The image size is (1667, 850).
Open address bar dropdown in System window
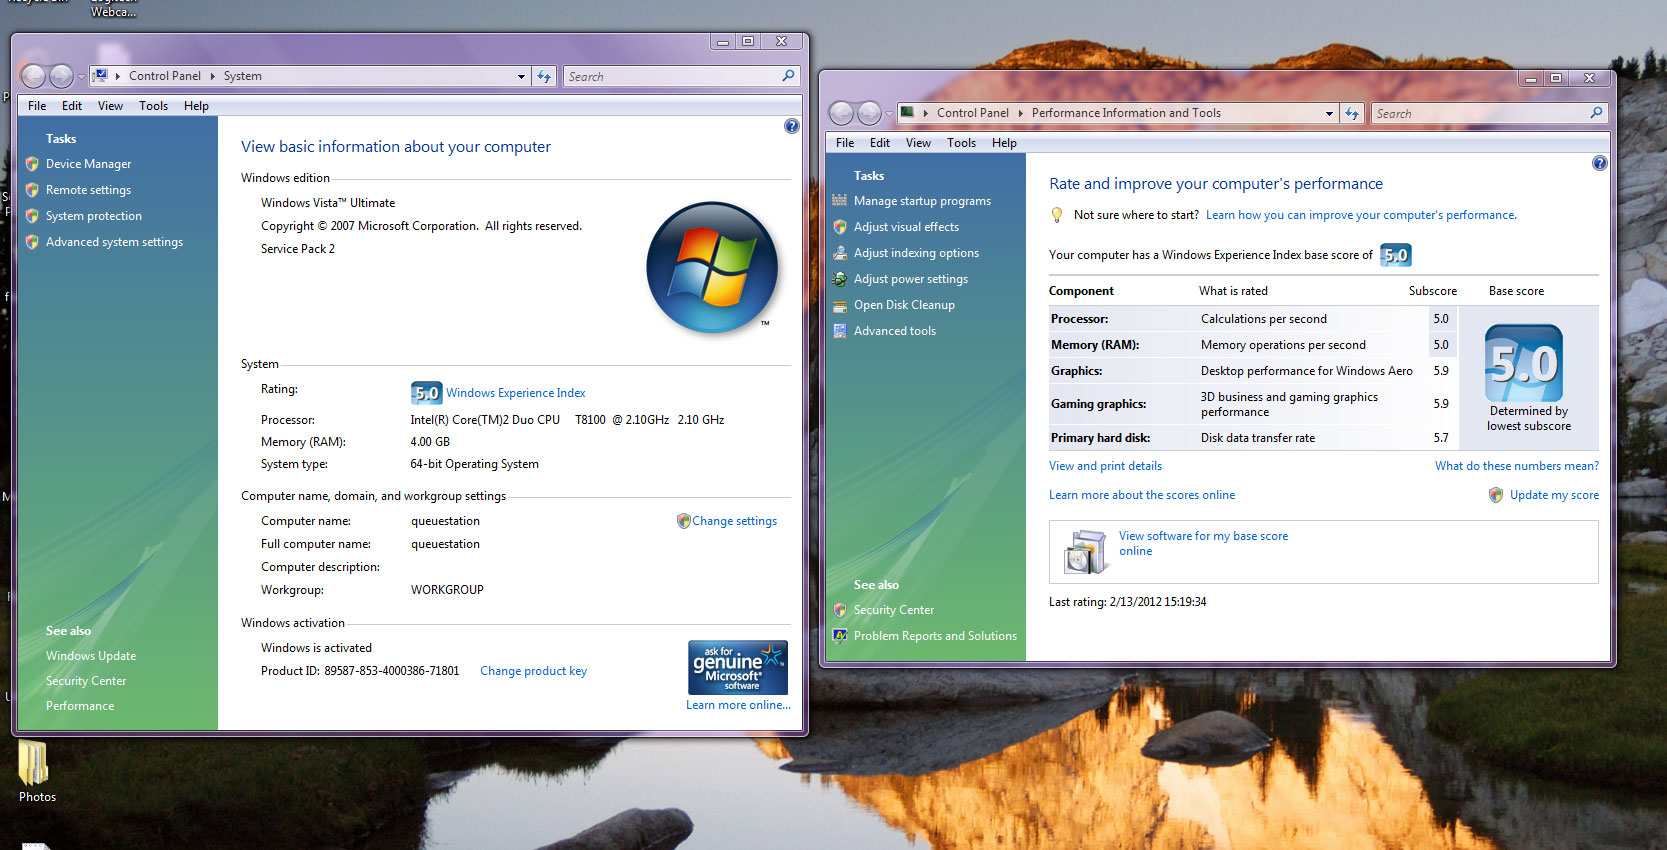pos(521,76)
